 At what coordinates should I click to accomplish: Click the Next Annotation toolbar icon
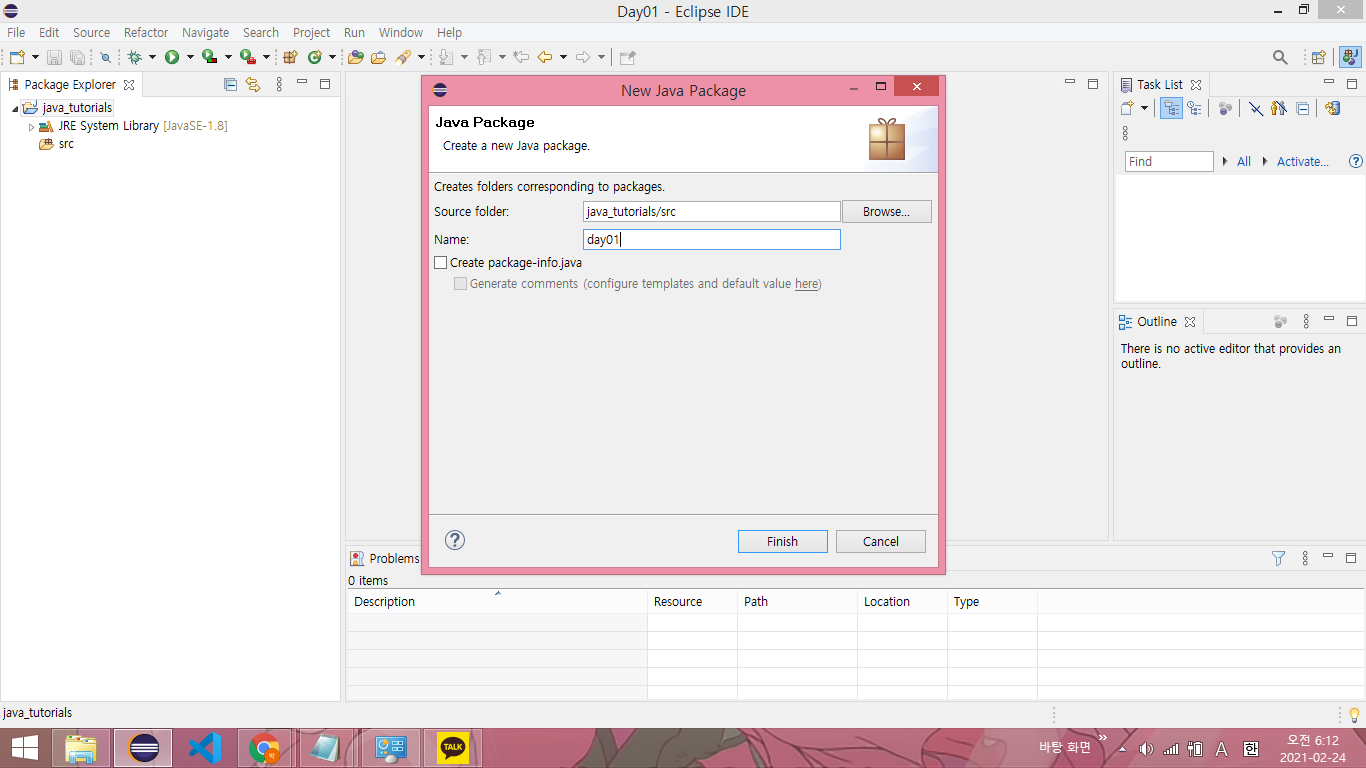446,57
